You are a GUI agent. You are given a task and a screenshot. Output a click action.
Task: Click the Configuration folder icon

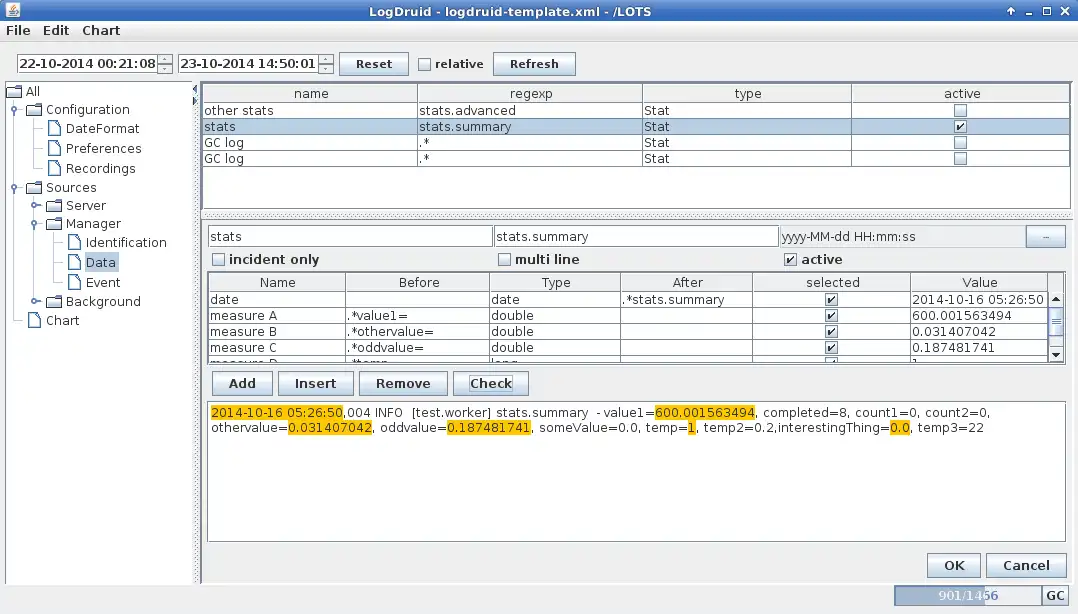point(34,110)
